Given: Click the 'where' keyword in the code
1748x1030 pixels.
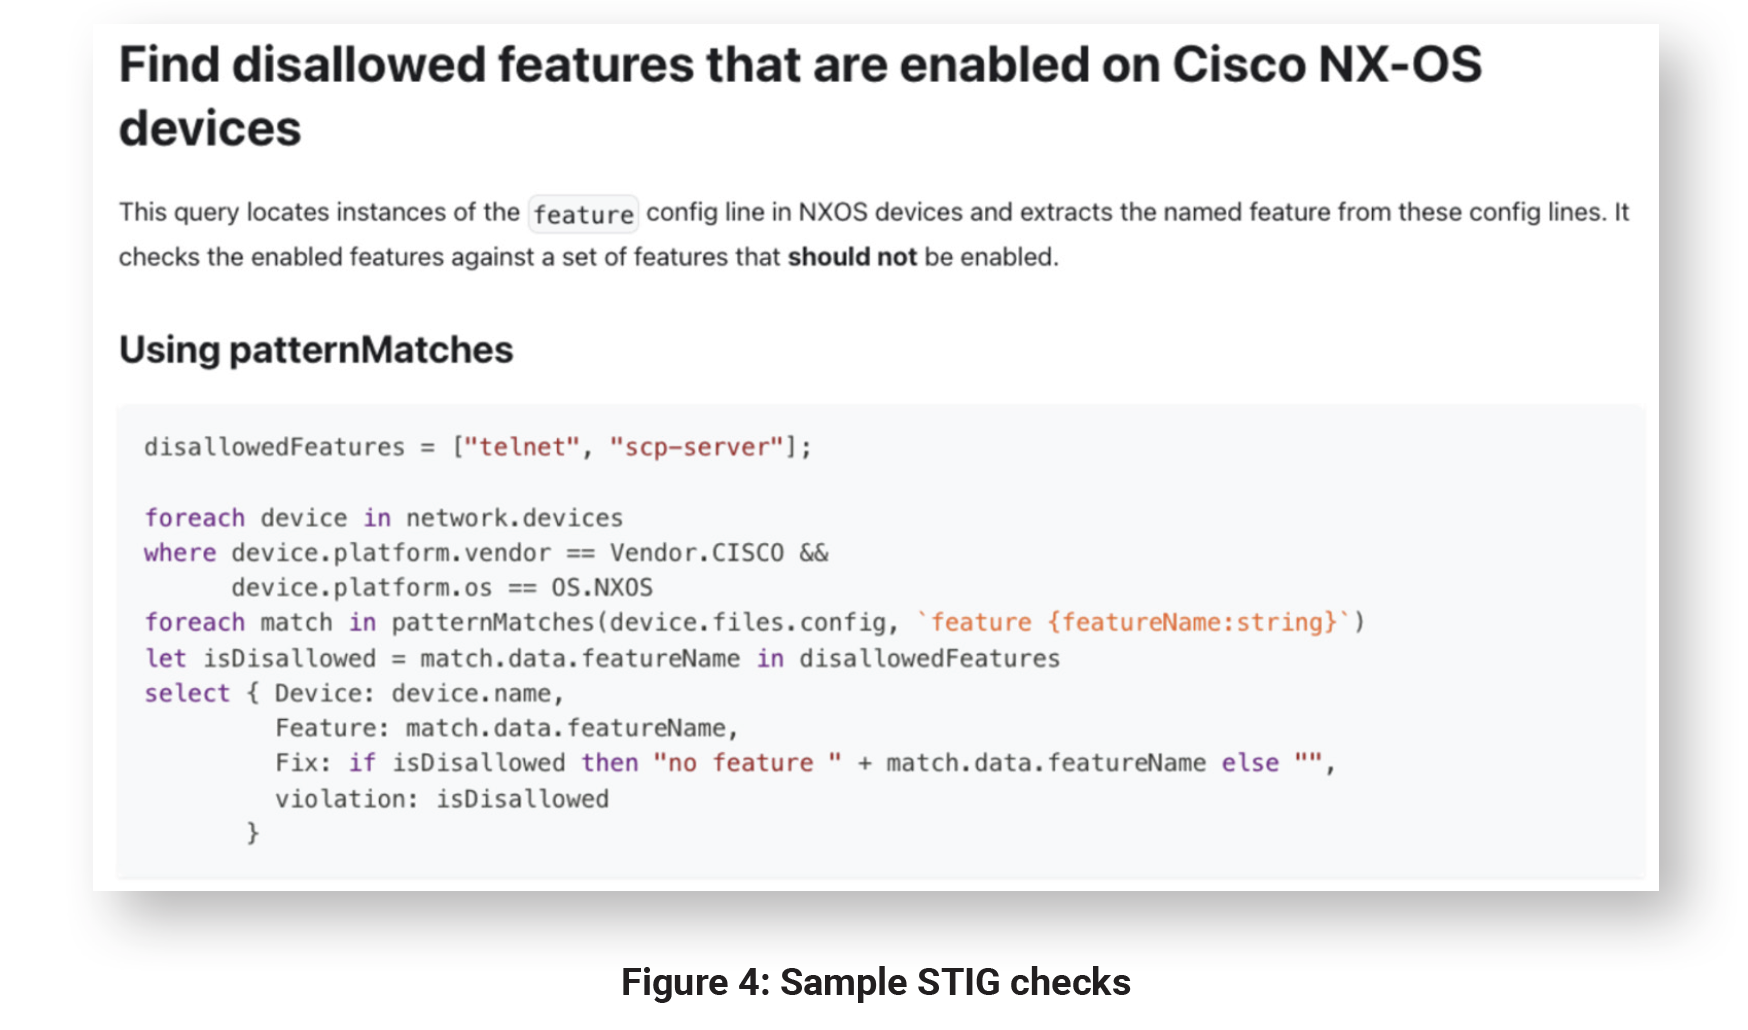Looking at the screenshot, I should [180, 553].
